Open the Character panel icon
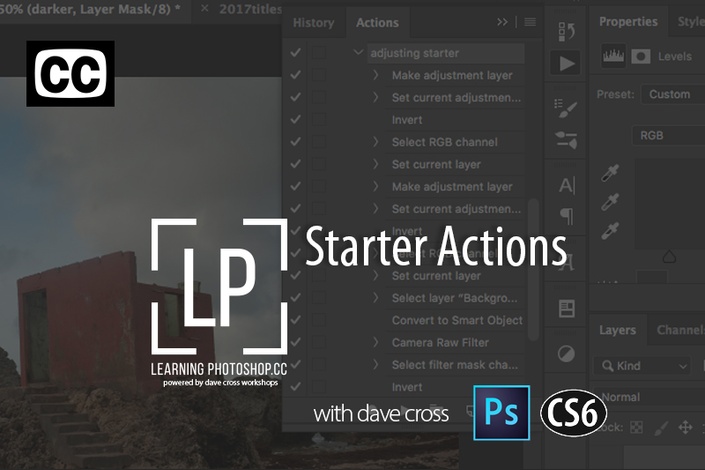This screenshot has height=470, width=705. (x=567, y=185)
